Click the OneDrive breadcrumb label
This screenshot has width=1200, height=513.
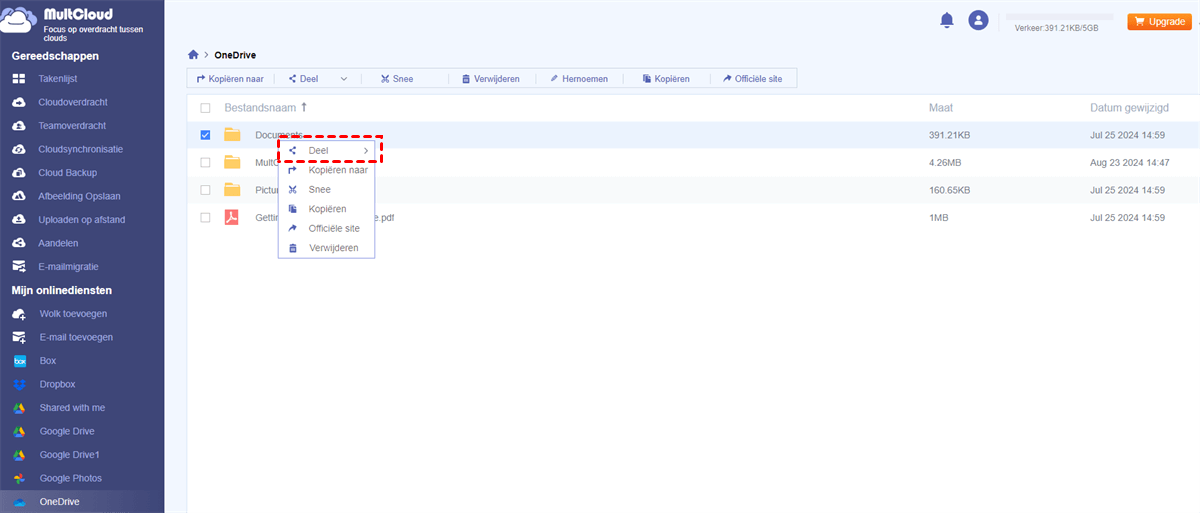[x=235, y=55]
